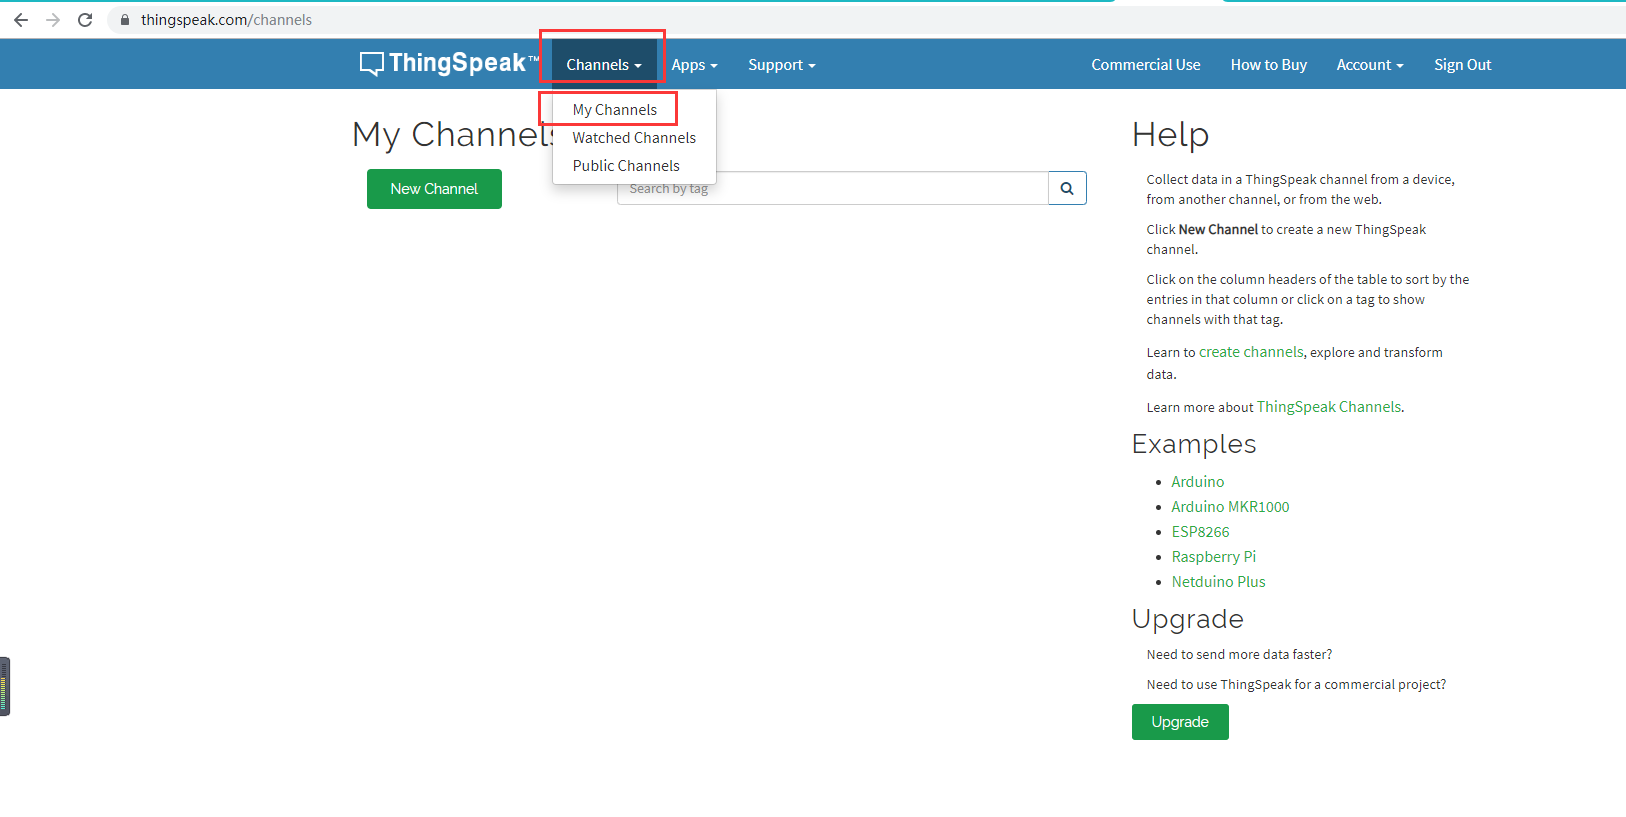Click 'Need to send more data faster?' text

point(1239,655)
